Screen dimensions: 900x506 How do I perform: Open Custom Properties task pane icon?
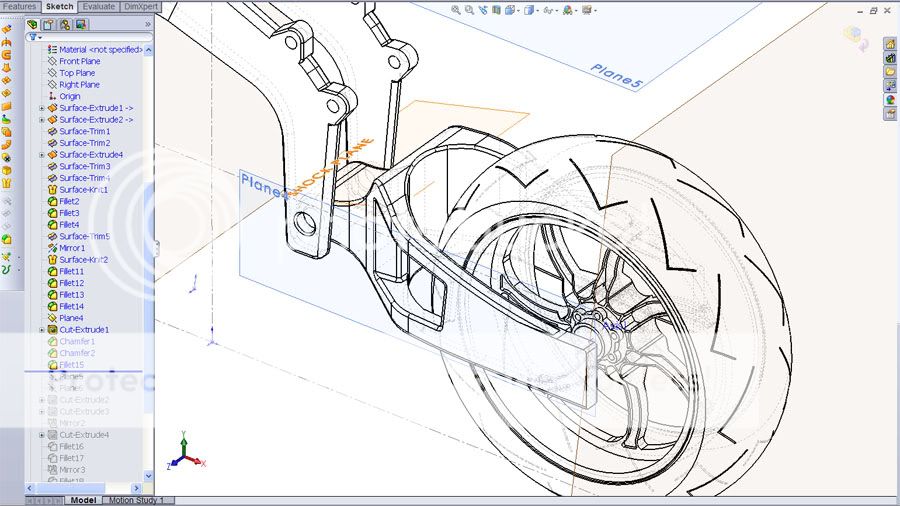(890, 114)
